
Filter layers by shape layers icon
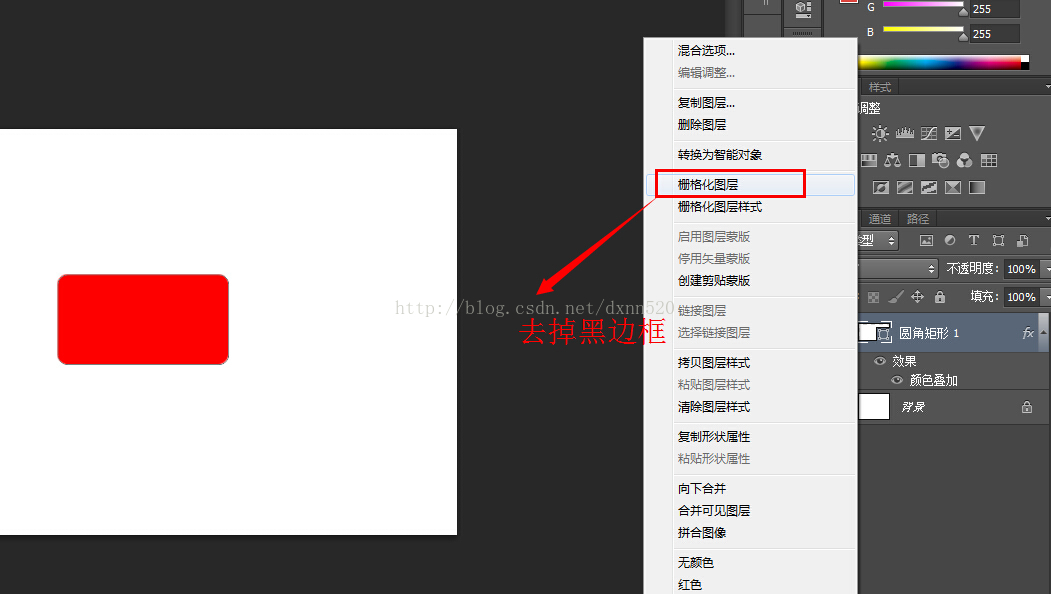pos(998,240)
